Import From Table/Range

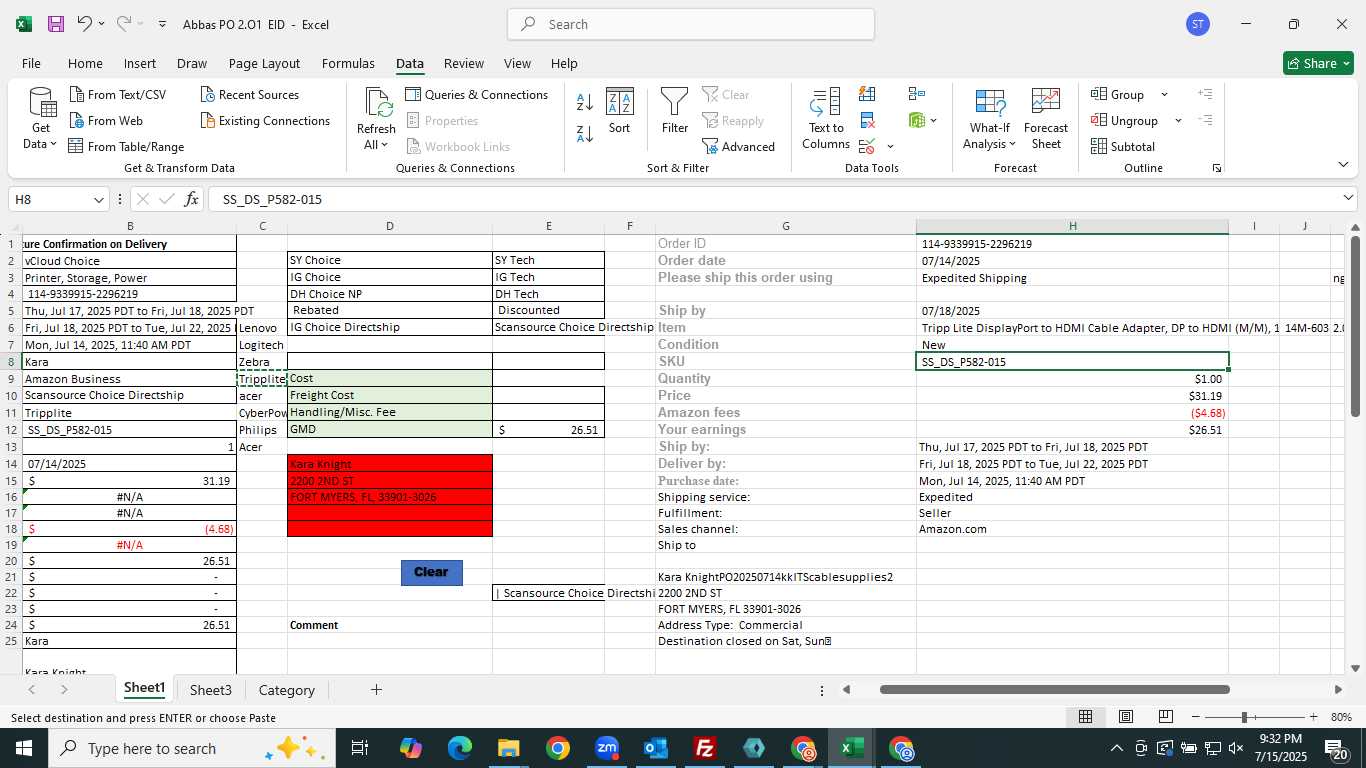pyautogui.click(x=126, y=147)
